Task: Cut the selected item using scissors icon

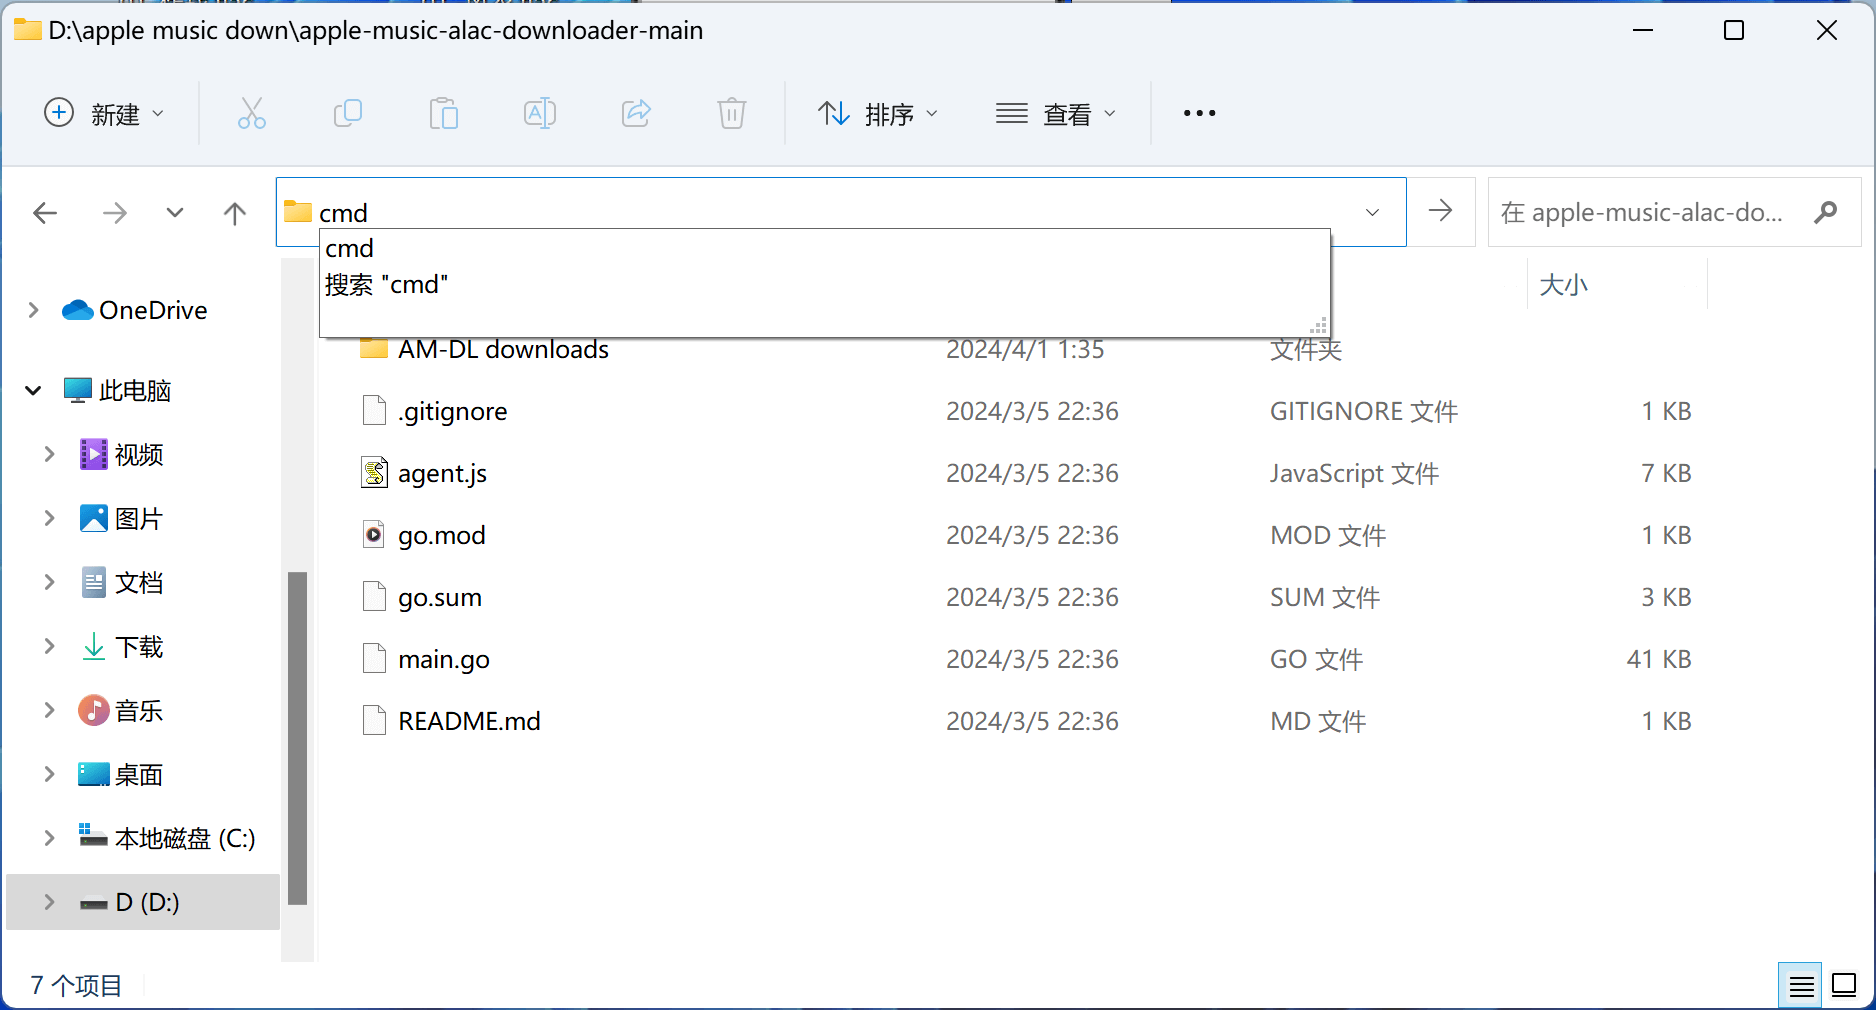Action: [x=252, y=113]
